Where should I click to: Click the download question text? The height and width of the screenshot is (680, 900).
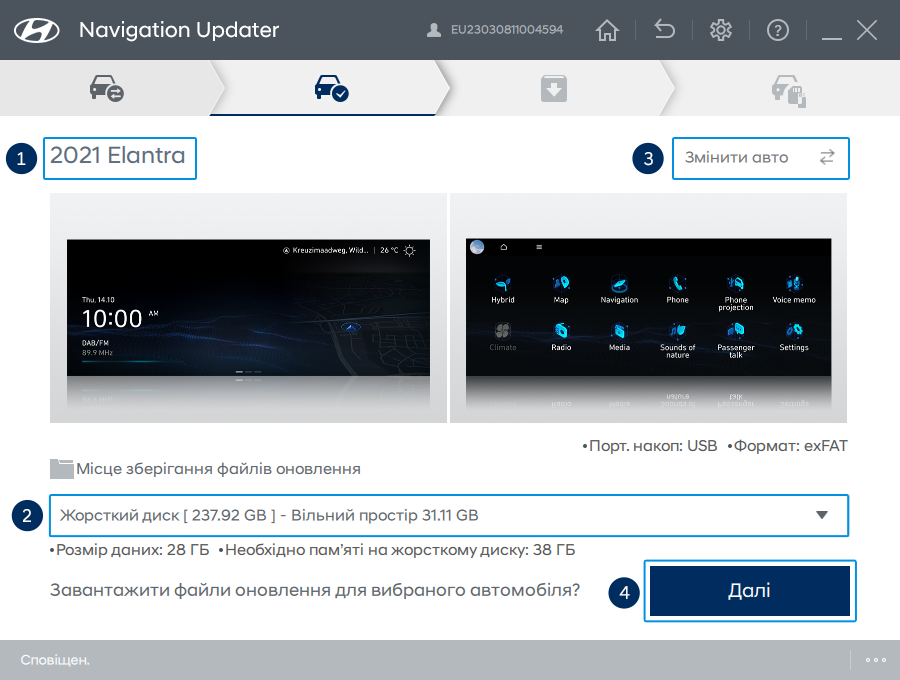(x=315, y=590)
